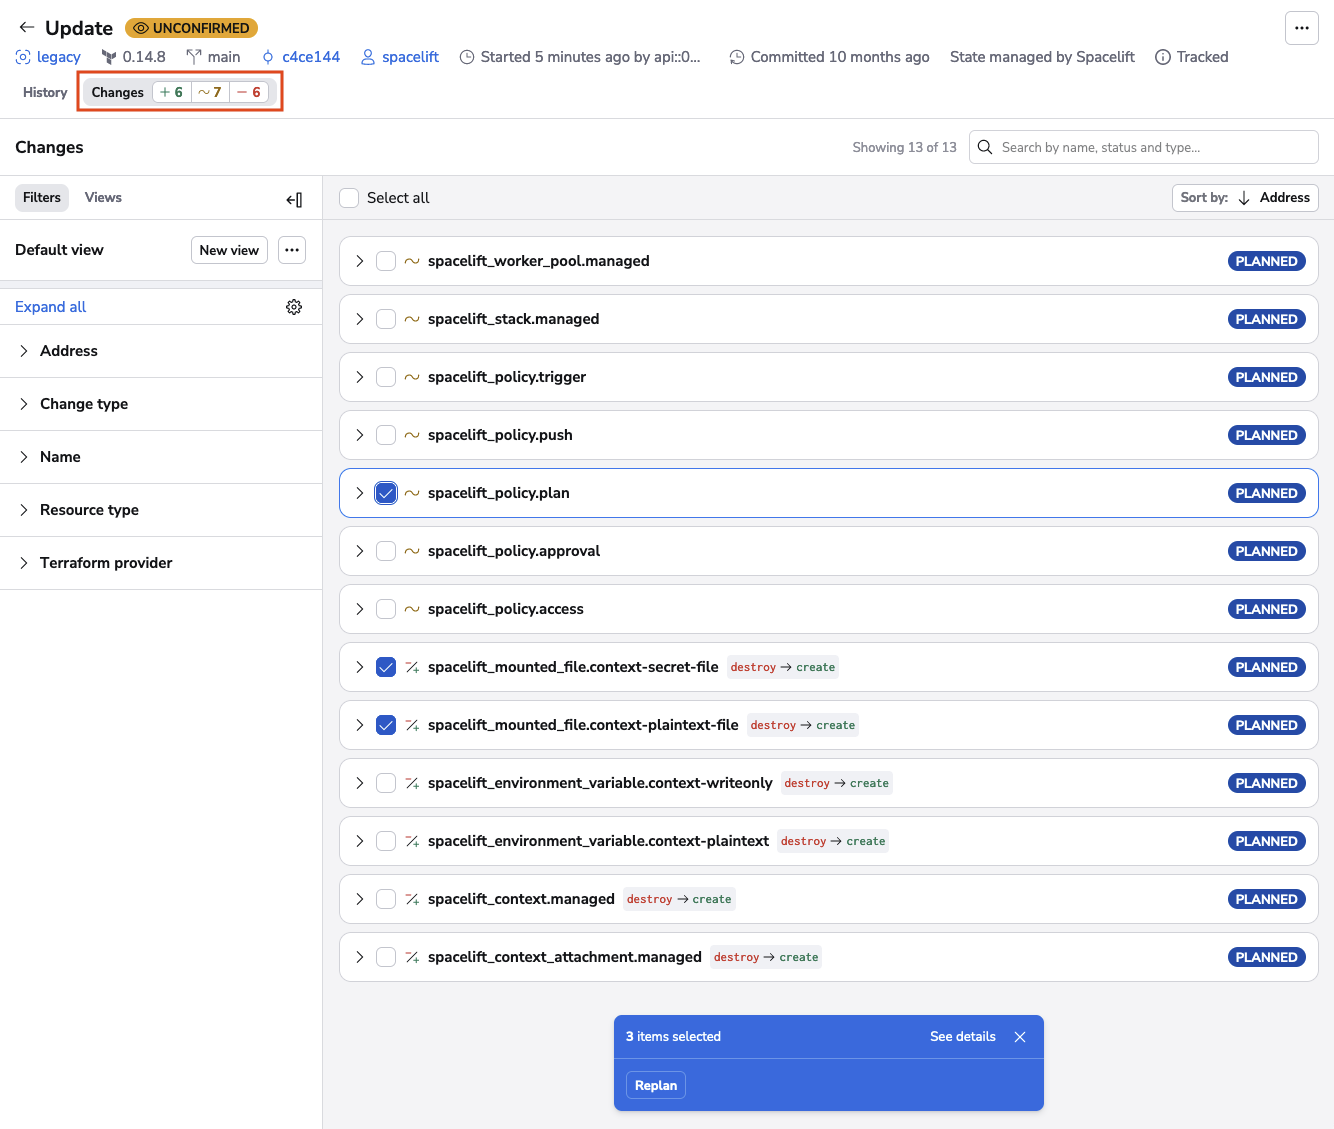
Task: Open the Sort by Address dropdown
Action: [1245, 197]
